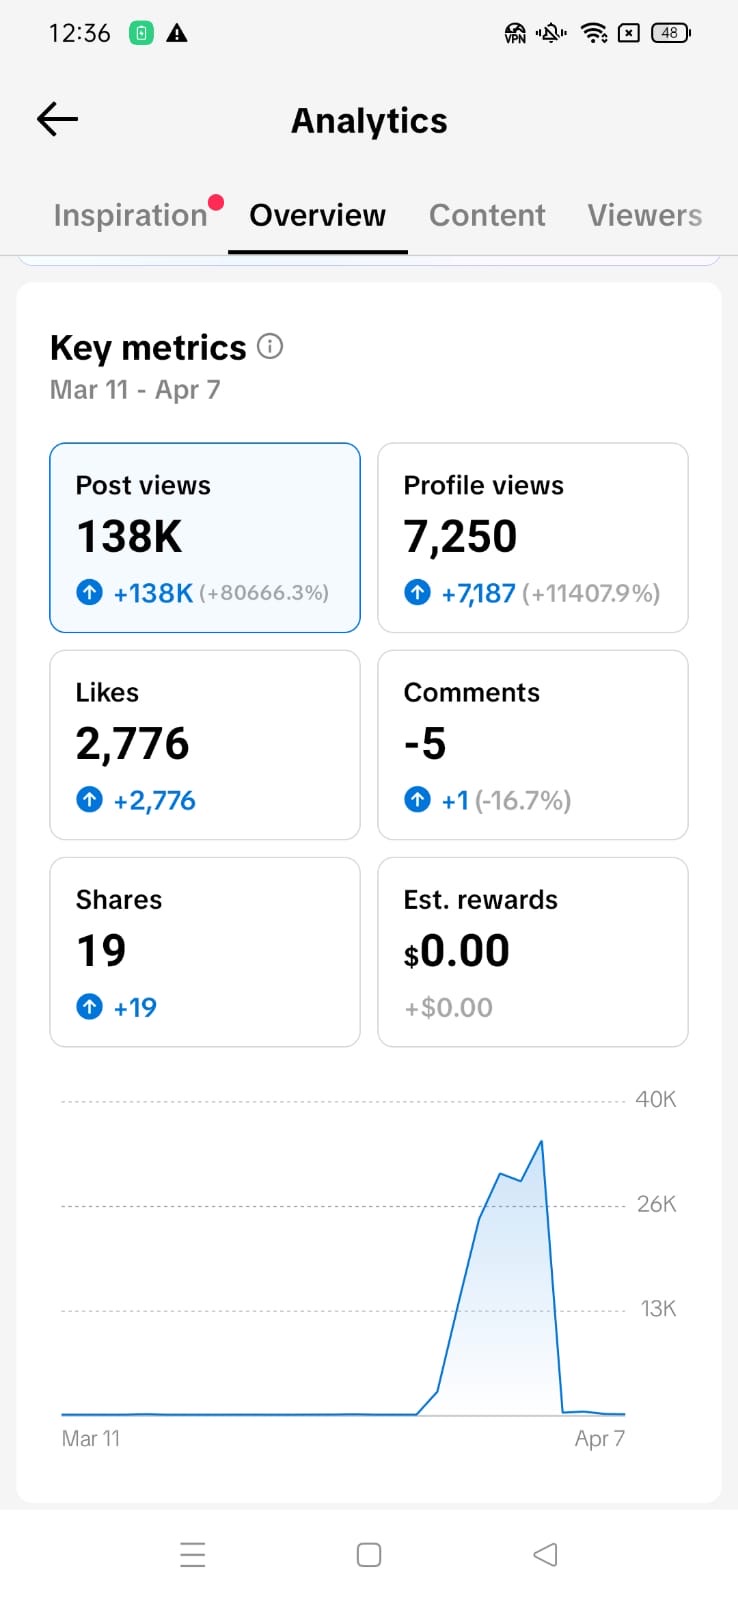Open Key metrics info icon
This screenshot has height=1600, width=738.
click(270, 347)
